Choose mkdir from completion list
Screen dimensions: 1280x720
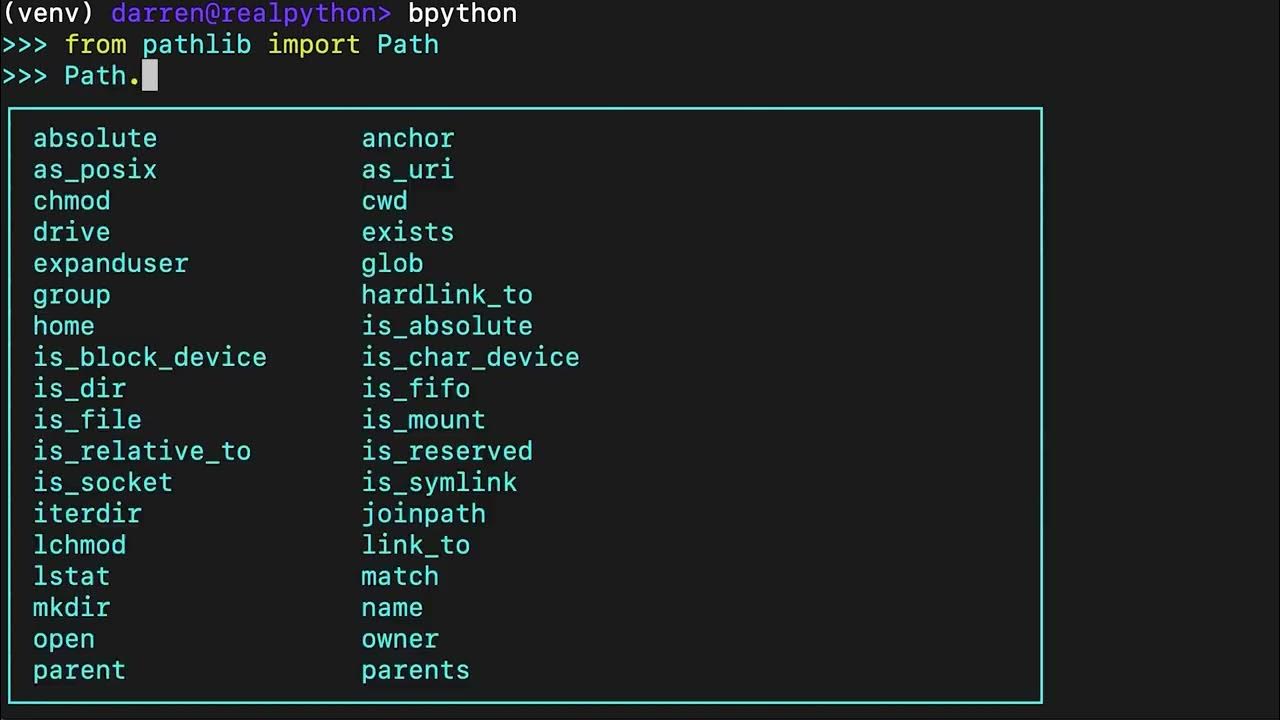pos(72,607)
